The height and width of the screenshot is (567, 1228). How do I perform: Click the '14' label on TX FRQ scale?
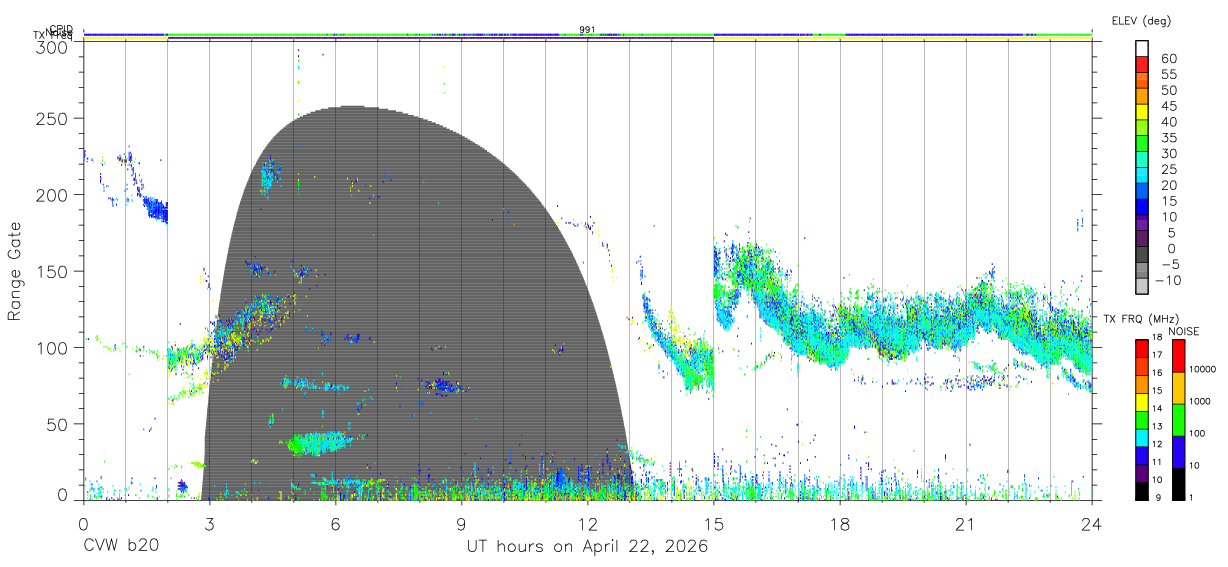1155,408
